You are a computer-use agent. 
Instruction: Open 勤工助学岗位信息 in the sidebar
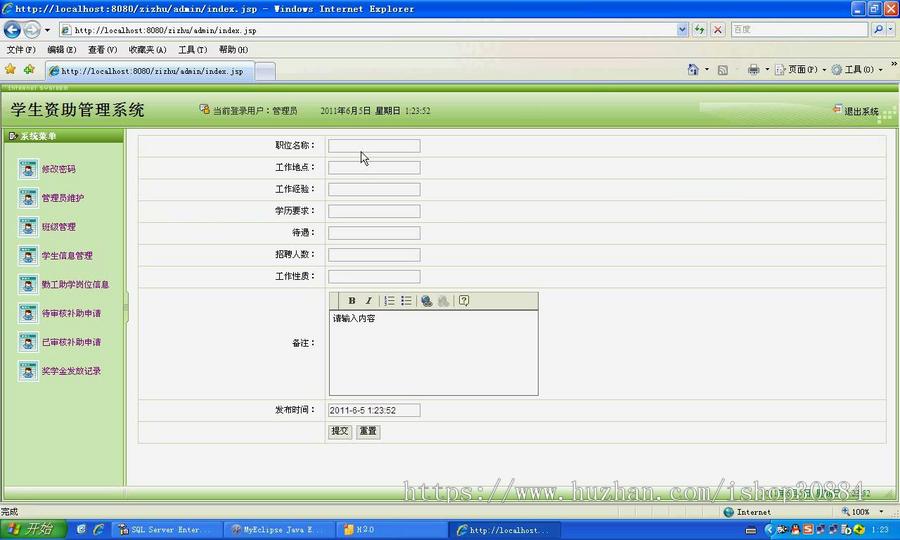75,285
